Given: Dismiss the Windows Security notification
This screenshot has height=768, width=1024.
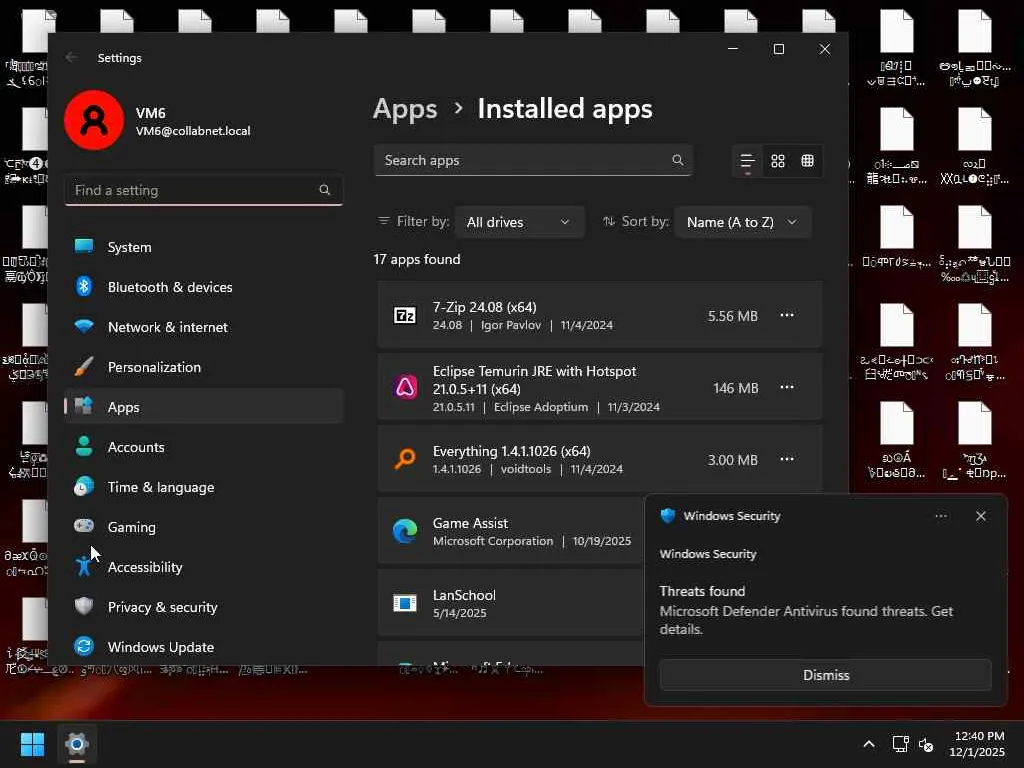Looking at the screenshot, I should click(x=825, y=675).
